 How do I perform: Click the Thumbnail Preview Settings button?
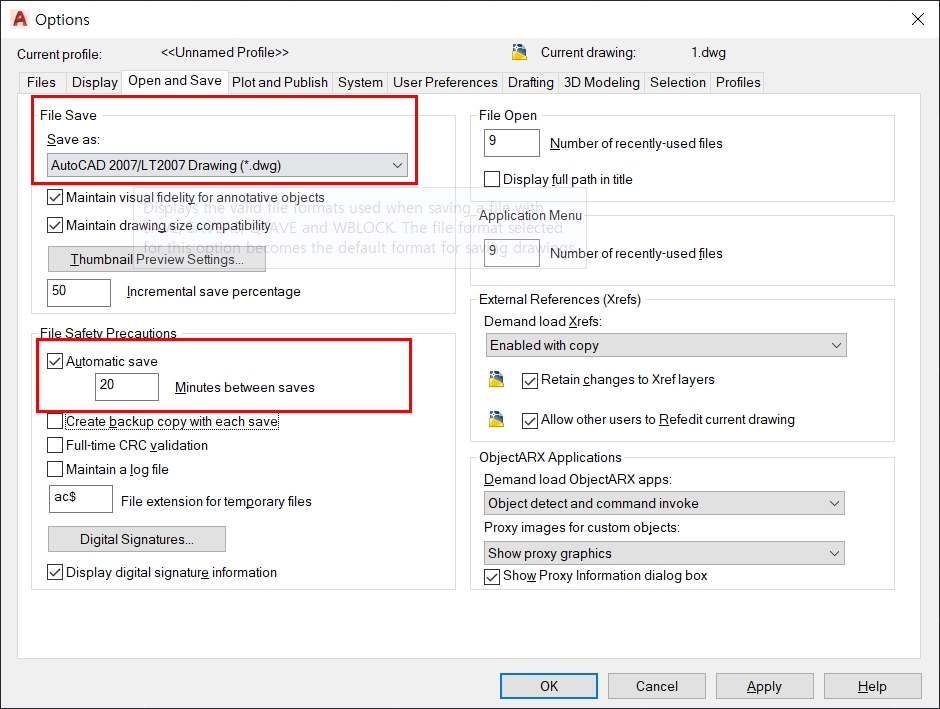(x=156, y=260)
